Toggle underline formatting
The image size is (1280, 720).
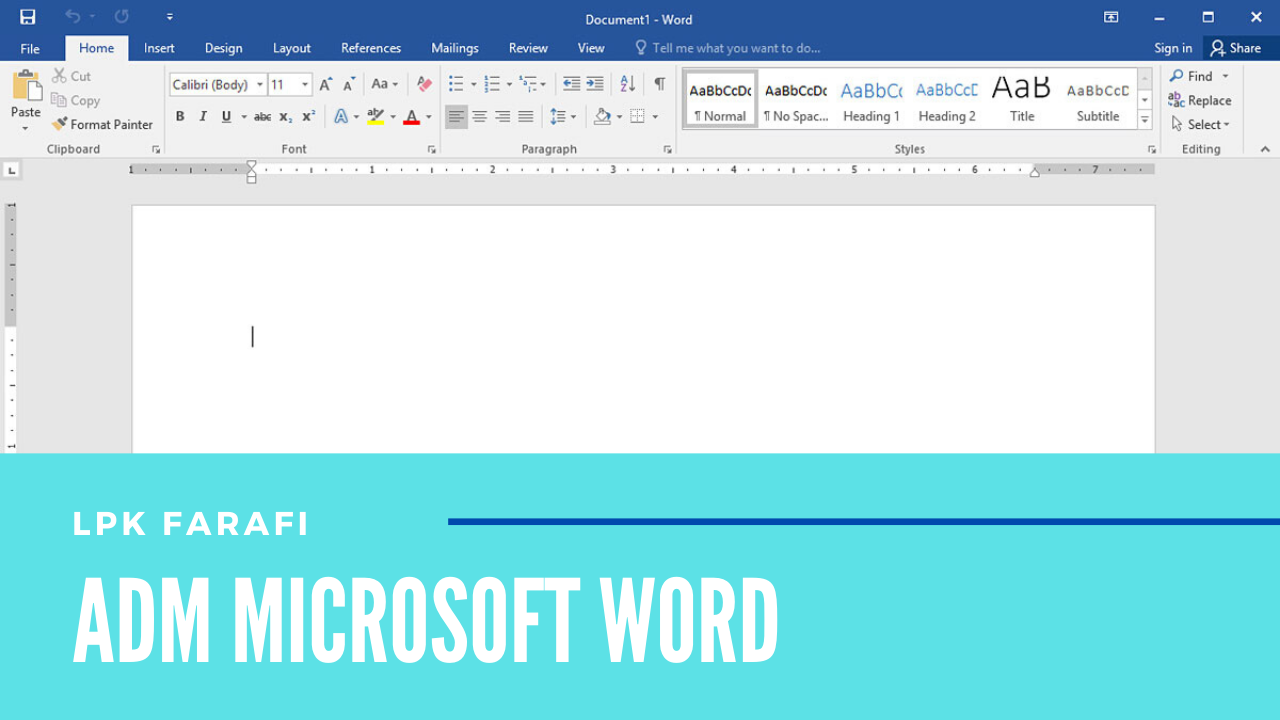pyautogui.click(x=227, y=117)
